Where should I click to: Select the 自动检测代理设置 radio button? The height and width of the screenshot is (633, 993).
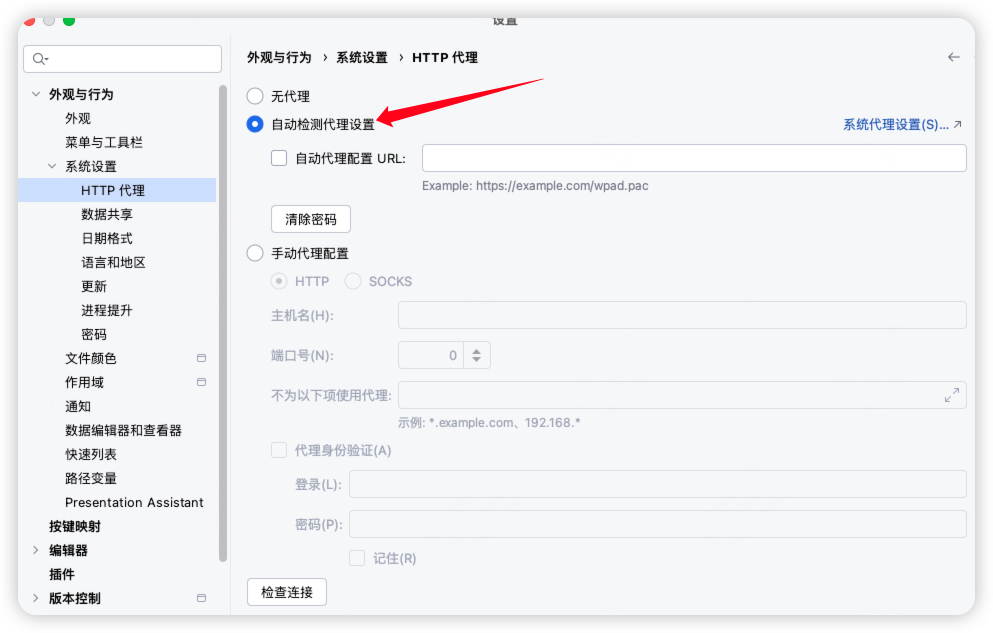[x=255, y=124]
